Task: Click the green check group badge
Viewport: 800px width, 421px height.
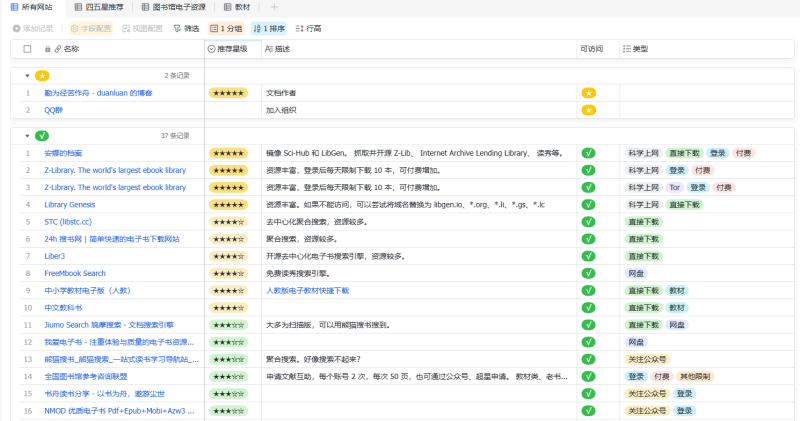Action: [42, 136]
